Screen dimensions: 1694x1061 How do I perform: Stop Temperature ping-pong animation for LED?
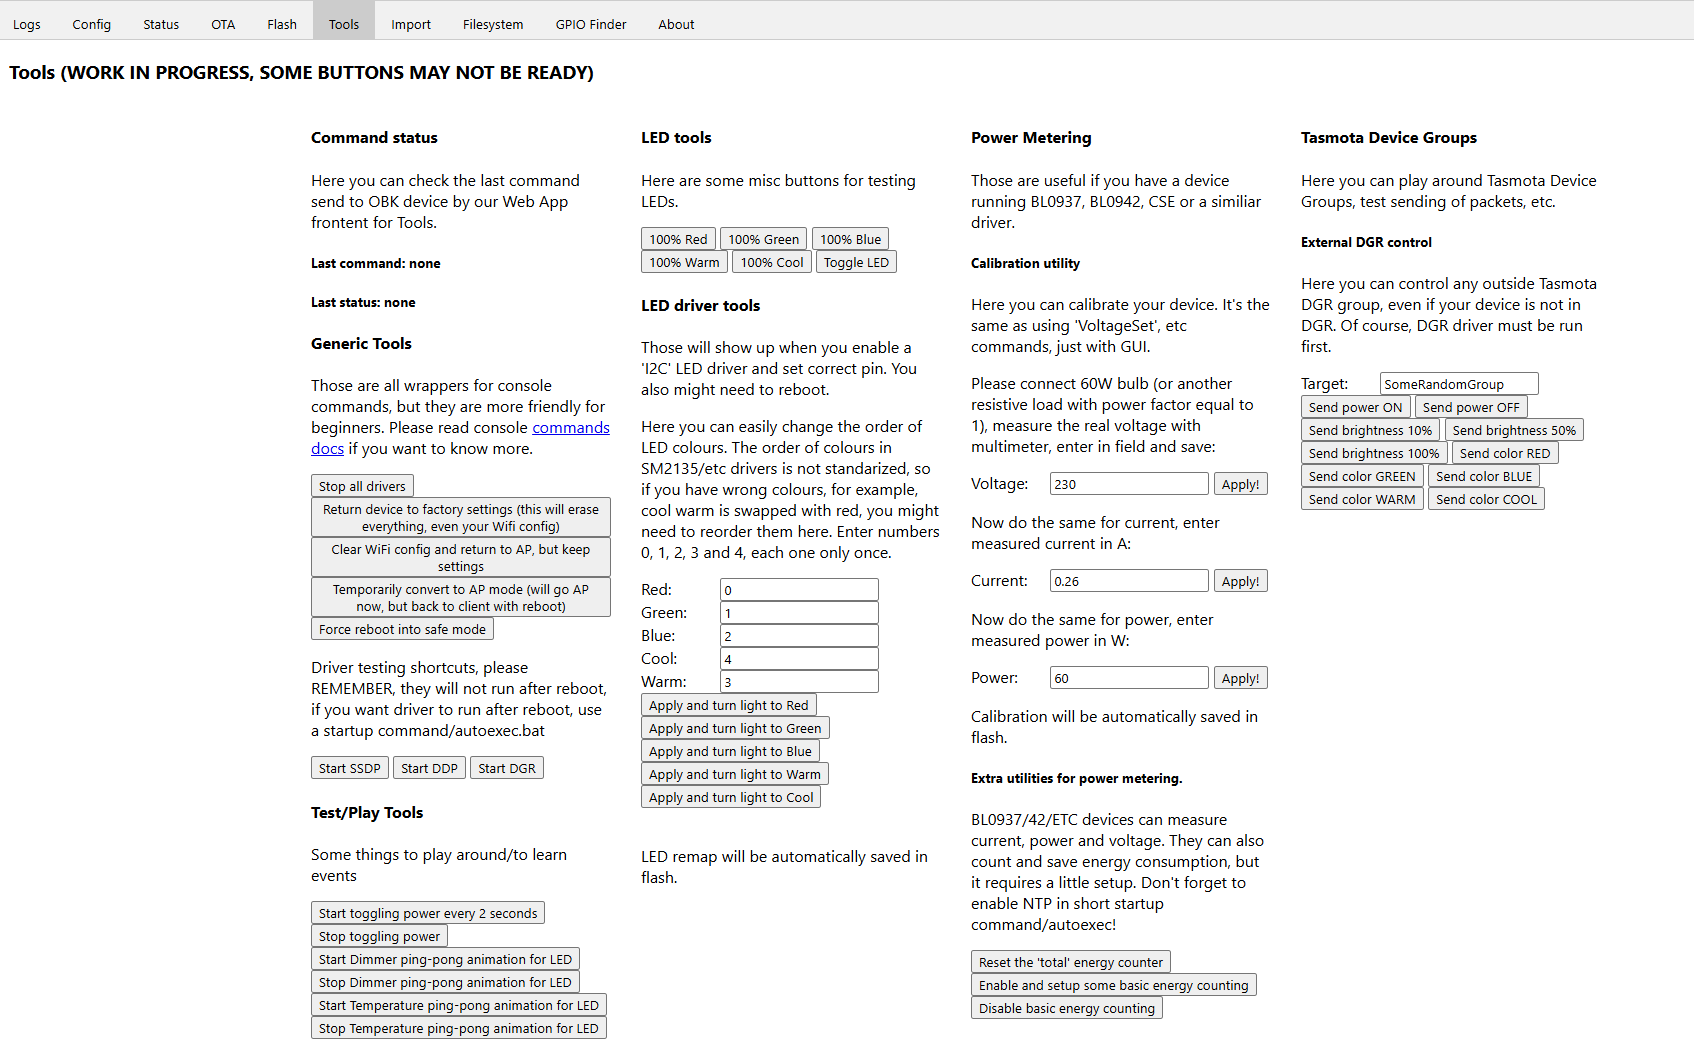tap(459, 1028)
